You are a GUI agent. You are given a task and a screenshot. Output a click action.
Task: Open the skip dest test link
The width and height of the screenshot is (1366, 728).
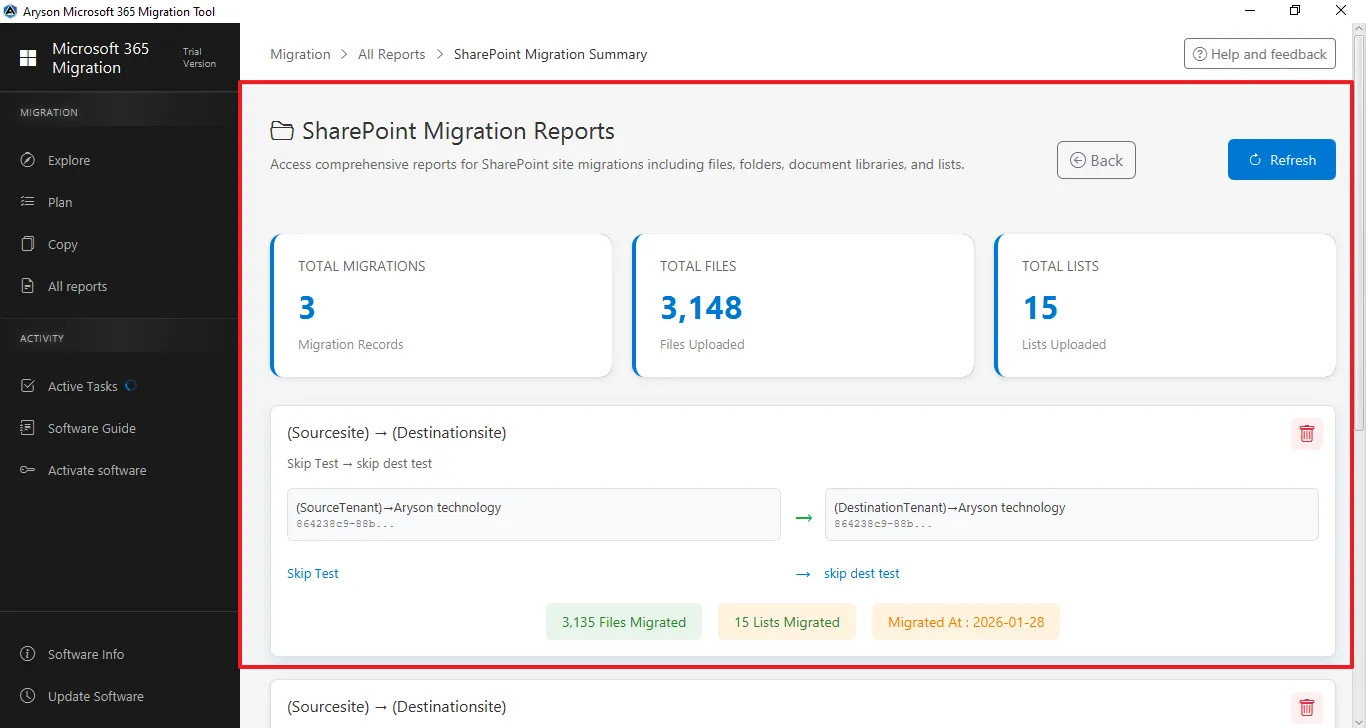pyautogui.click(x=861, y=573)
